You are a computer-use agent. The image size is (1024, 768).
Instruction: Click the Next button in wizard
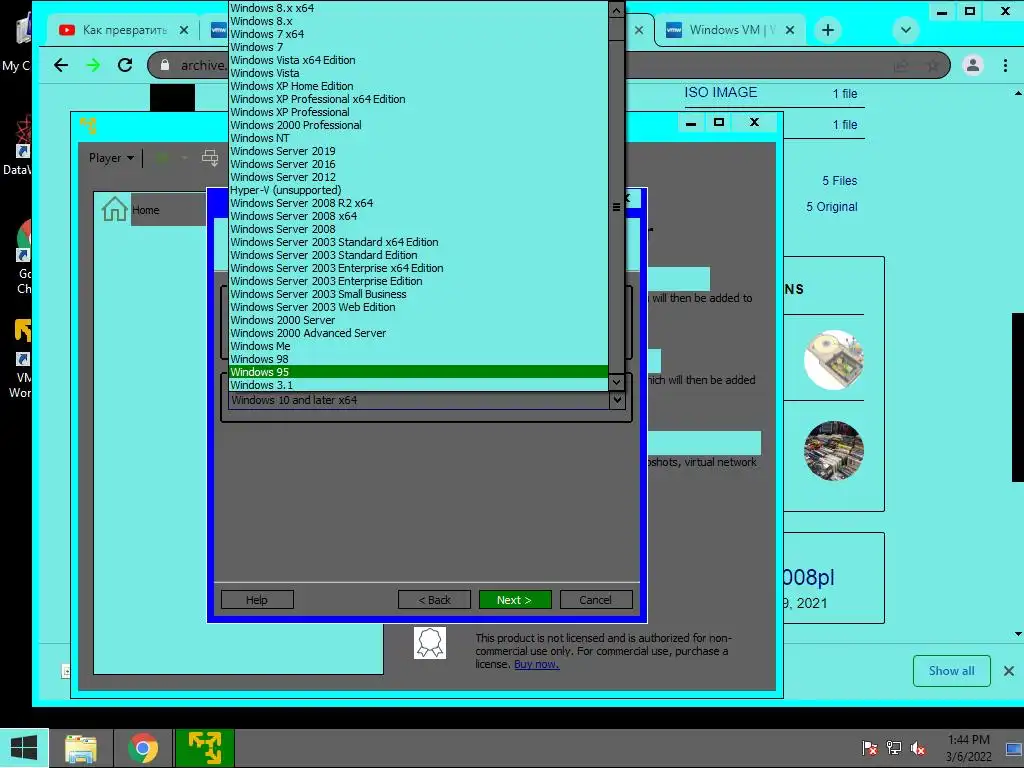tap(515, 600)
